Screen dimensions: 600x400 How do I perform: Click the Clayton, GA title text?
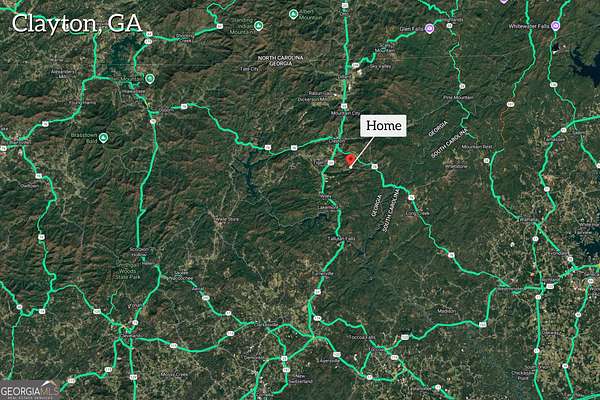tap(77, 24)
